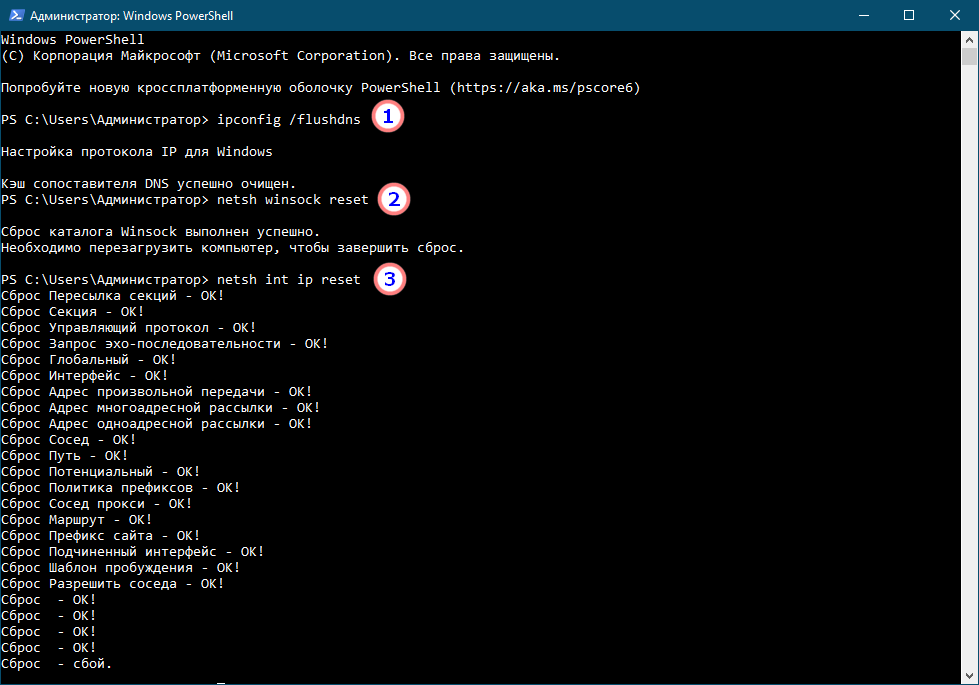Viewport: 979px width, 685px height.
Task: Click the "Необходимо перезагрузить компьютер" message line
Action: pyautogui.click(x=232, y=248)
